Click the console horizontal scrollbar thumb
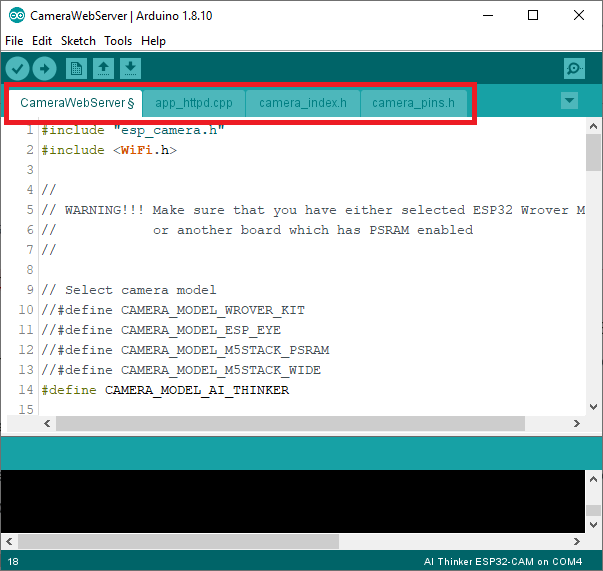The width and height of the screenshot is (603, 571). [178, 541]
